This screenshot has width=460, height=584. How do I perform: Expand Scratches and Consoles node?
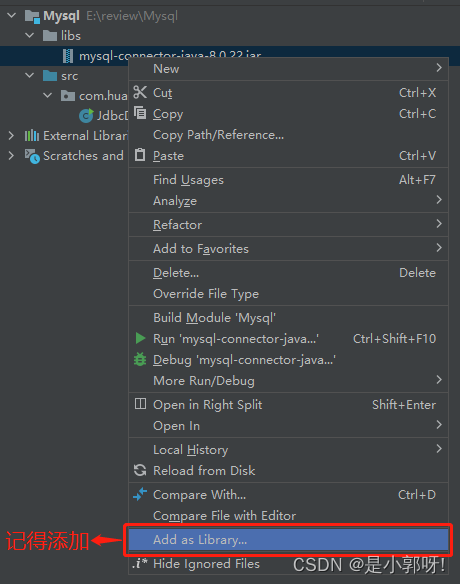(11, 156)
